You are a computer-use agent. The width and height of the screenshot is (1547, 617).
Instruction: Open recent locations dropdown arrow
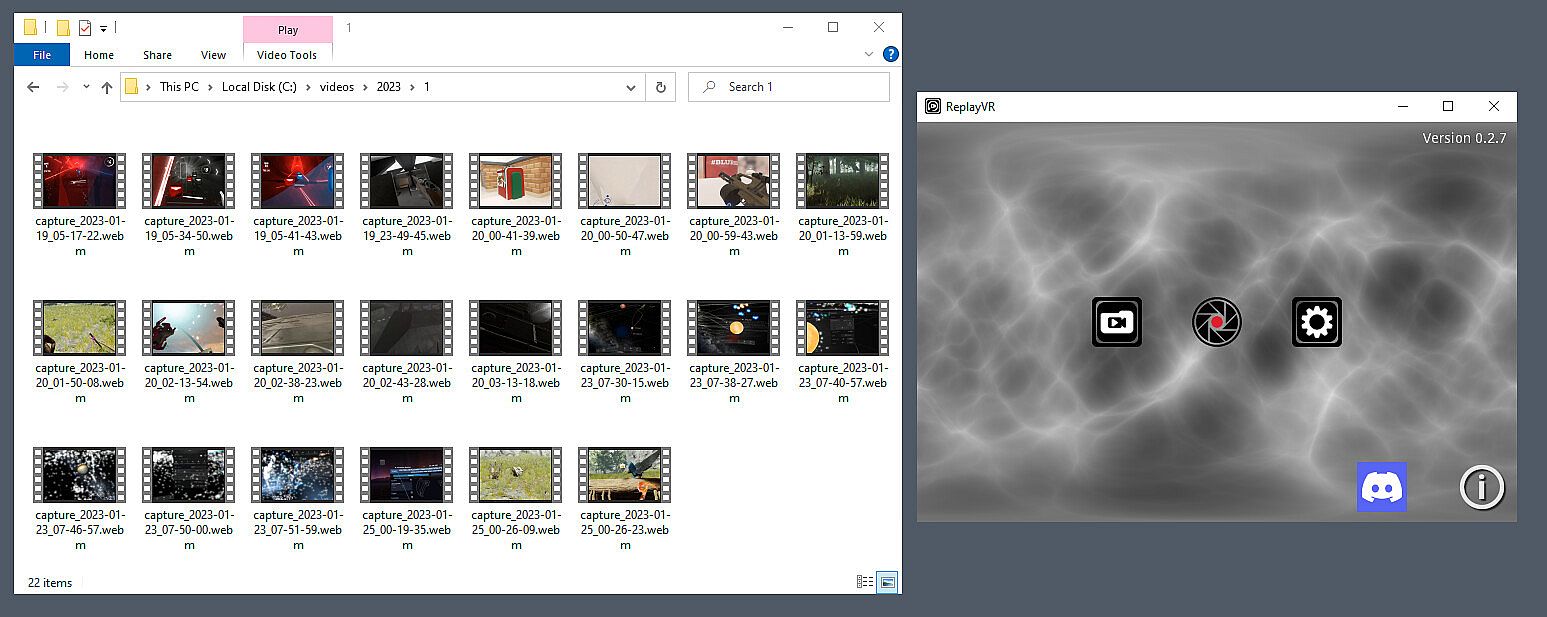click(x=86, y=87)
